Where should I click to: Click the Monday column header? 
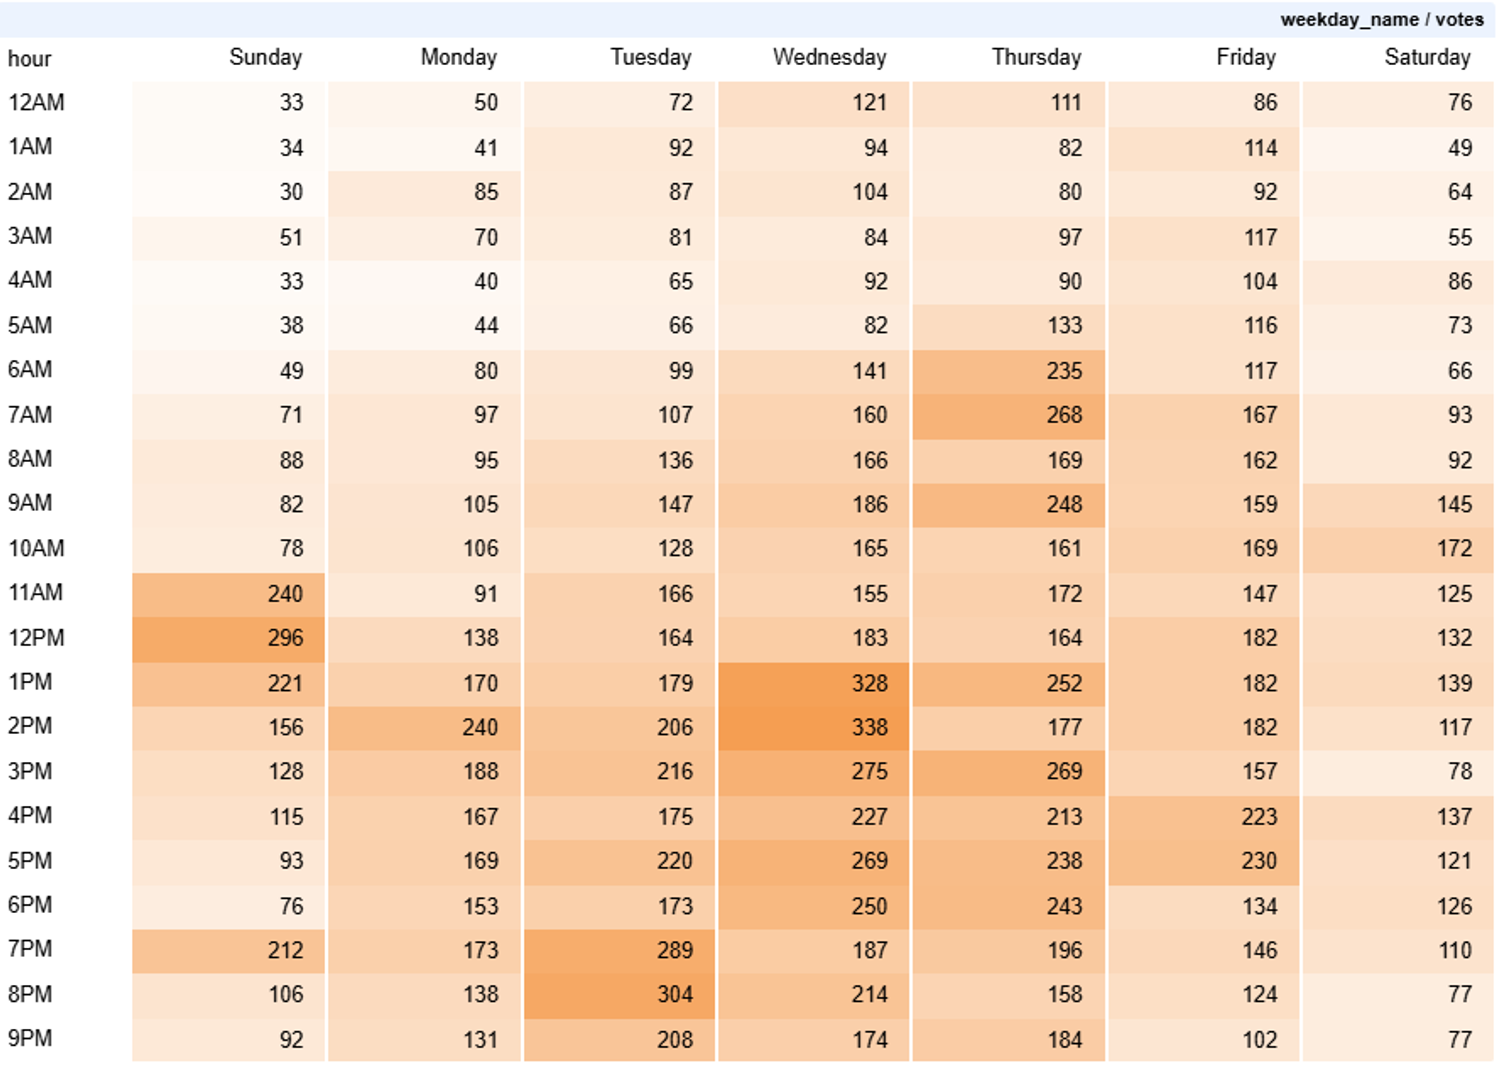[458, 57]
